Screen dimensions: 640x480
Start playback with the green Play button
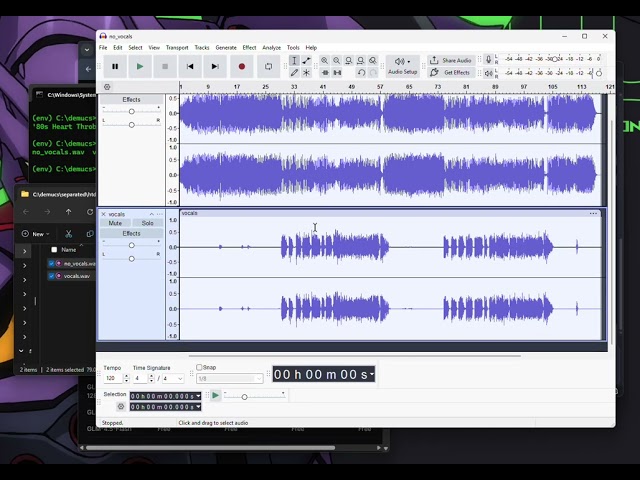pos(140,67)
